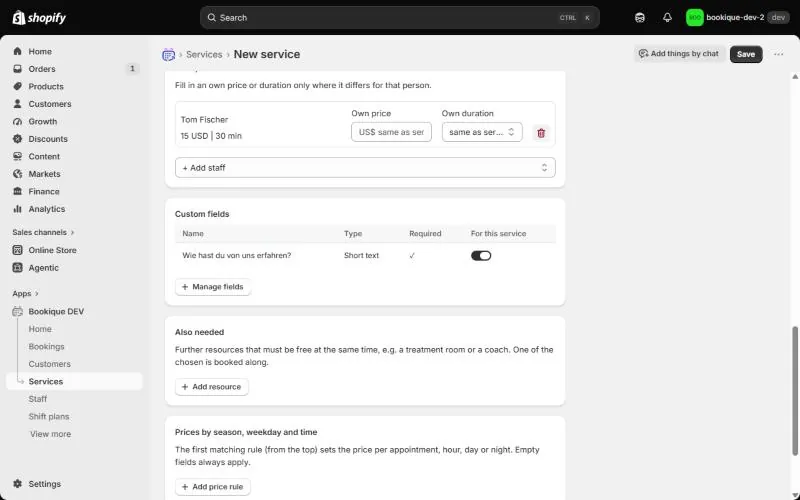Click the page vertical scrollbar thumb
The image size is (800, 500).
795,391
